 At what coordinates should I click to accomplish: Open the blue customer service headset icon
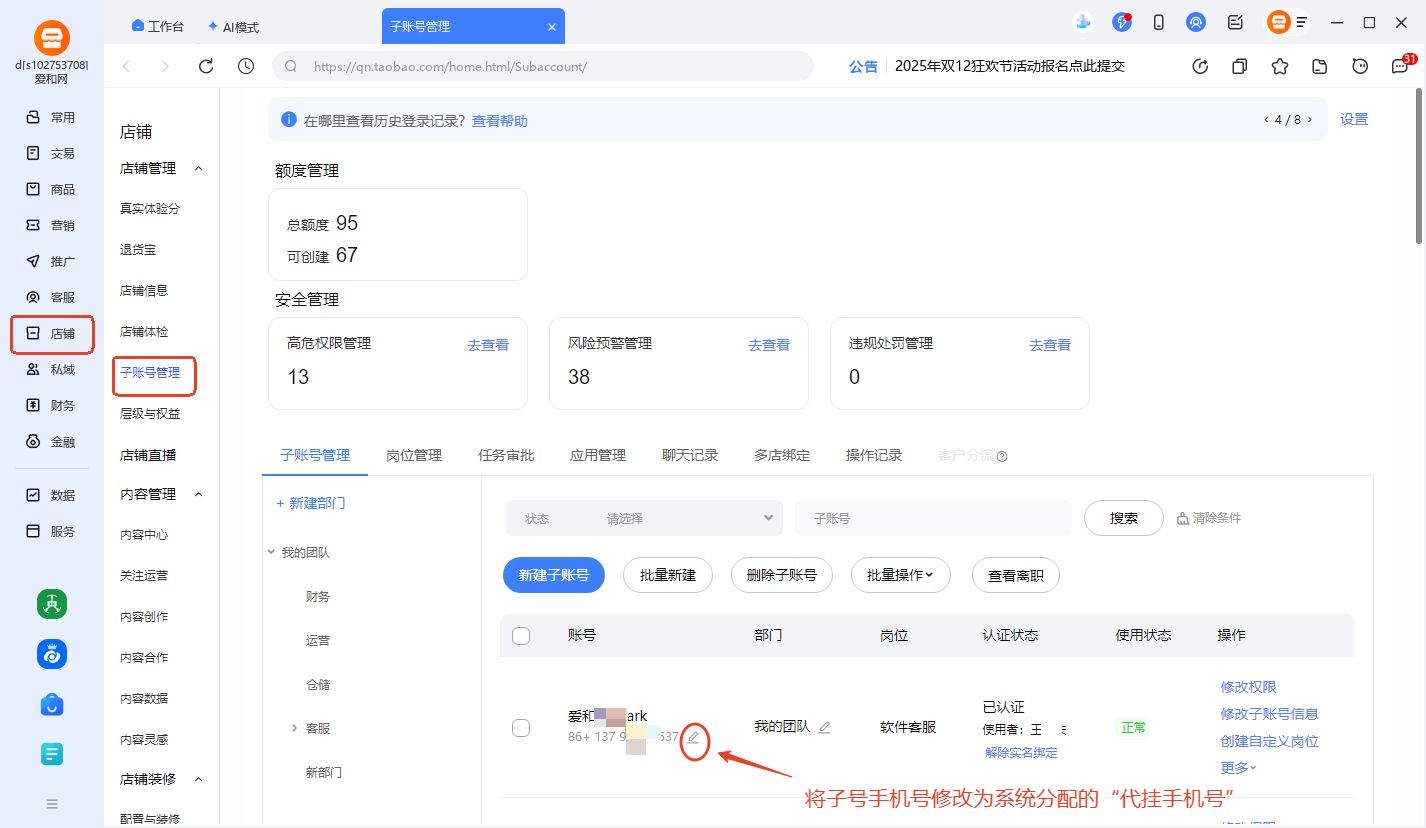pyautogui.click(x=1196, y=22)
